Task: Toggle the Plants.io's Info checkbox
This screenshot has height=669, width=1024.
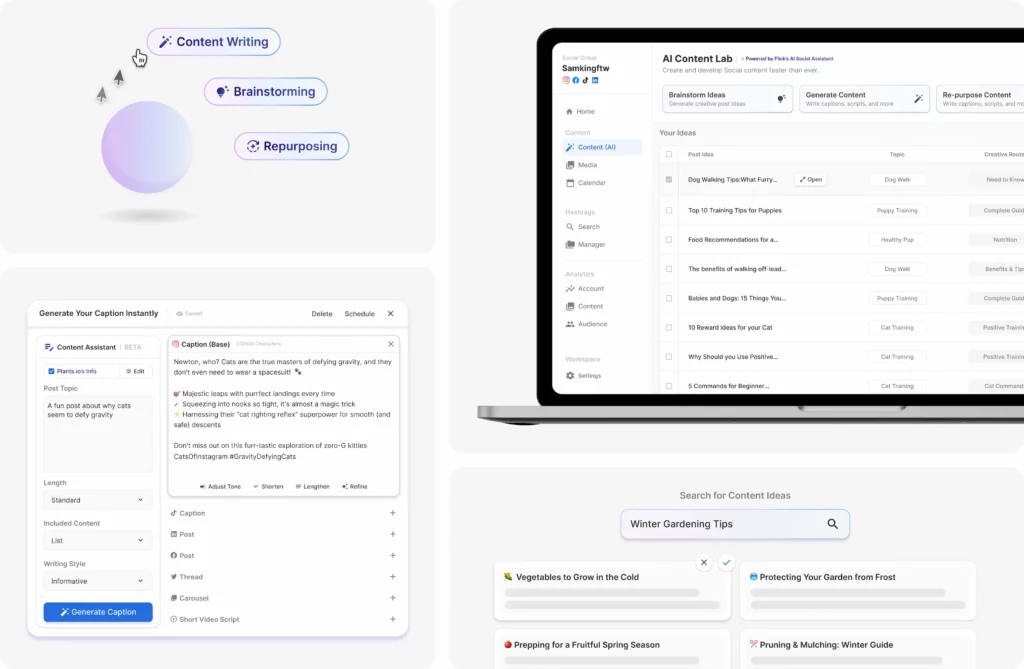Action: coord(52,371)
